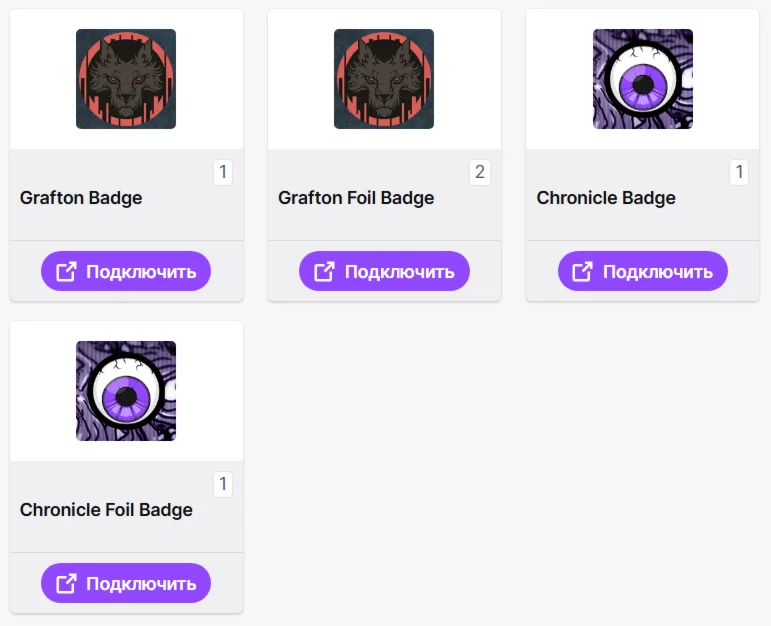Click the external-link icon under Chronicle Badge

point(582,271)
